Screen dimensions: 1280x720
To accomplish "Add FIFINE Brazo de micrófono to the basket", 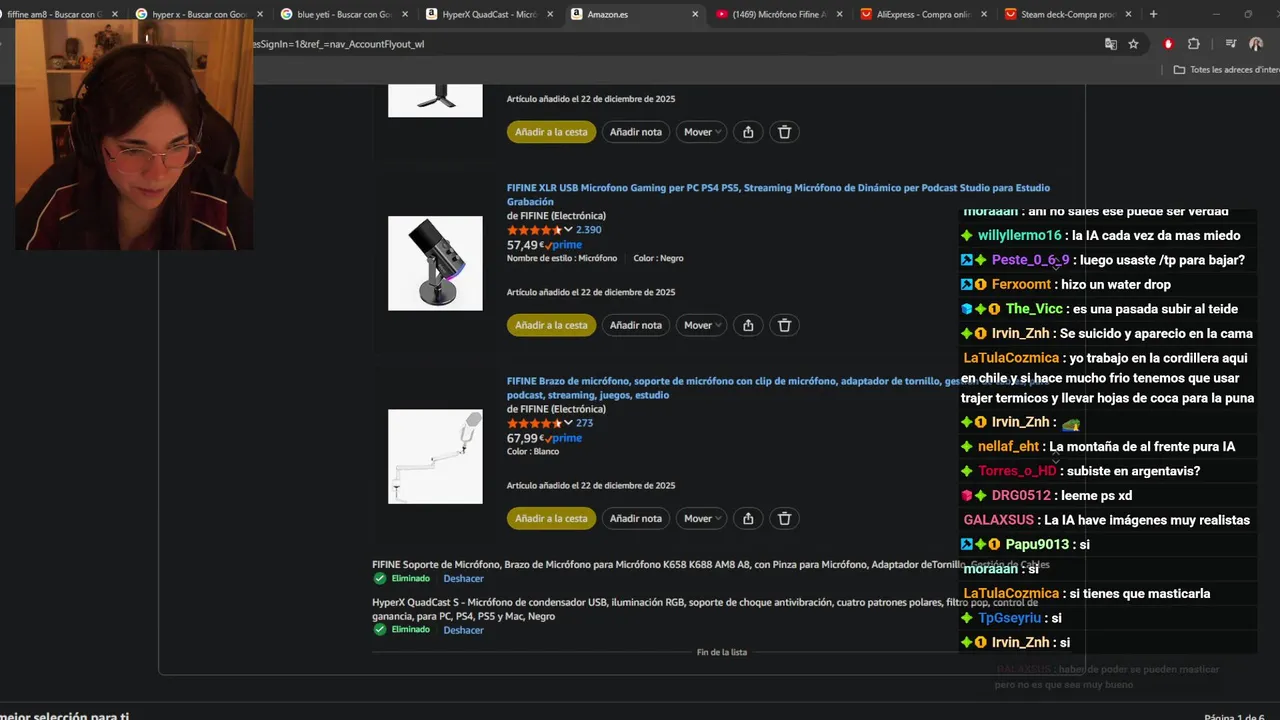I will click(x=551, y=518).
